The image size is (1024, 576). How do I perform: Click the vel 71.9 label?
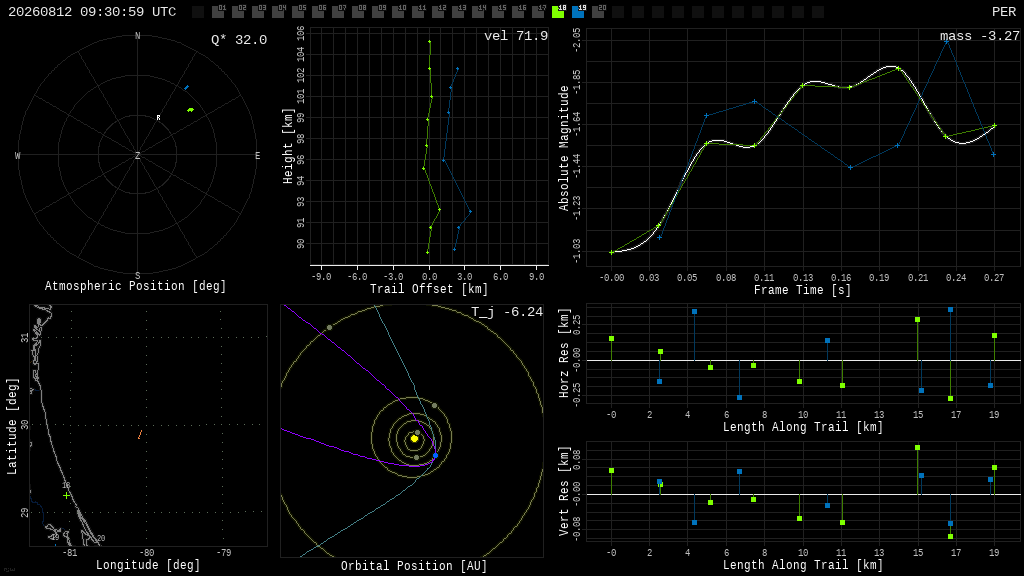516,36
